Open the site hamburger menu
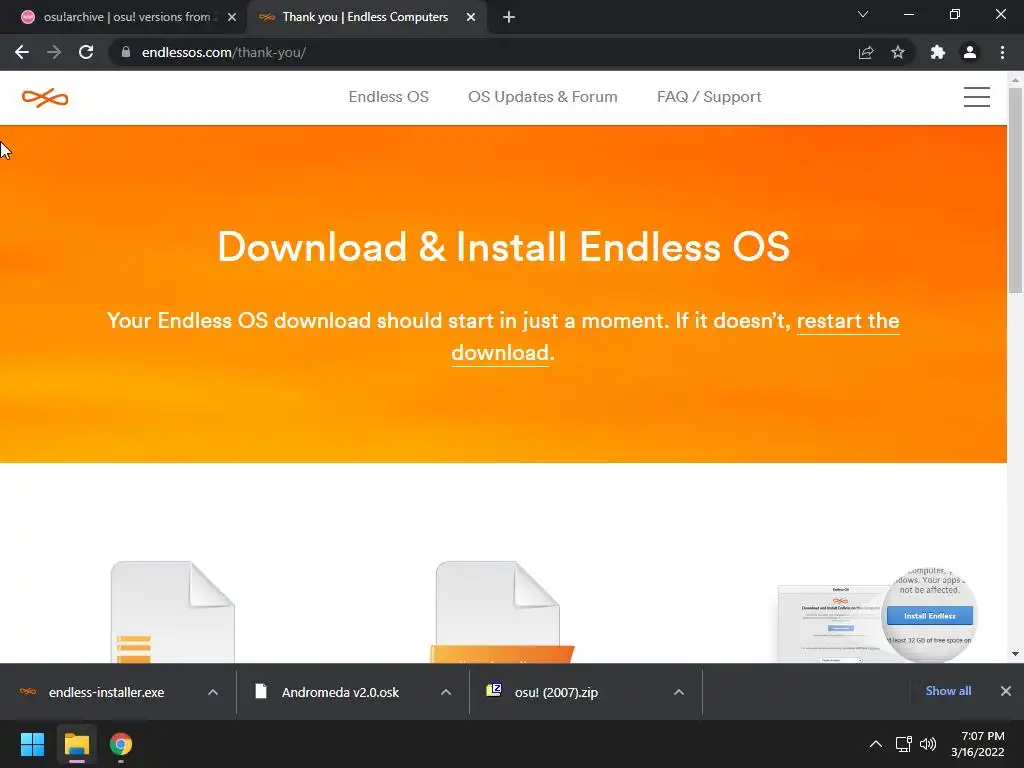The height and width of the screenshot is (768, 1024). point(976,97)
